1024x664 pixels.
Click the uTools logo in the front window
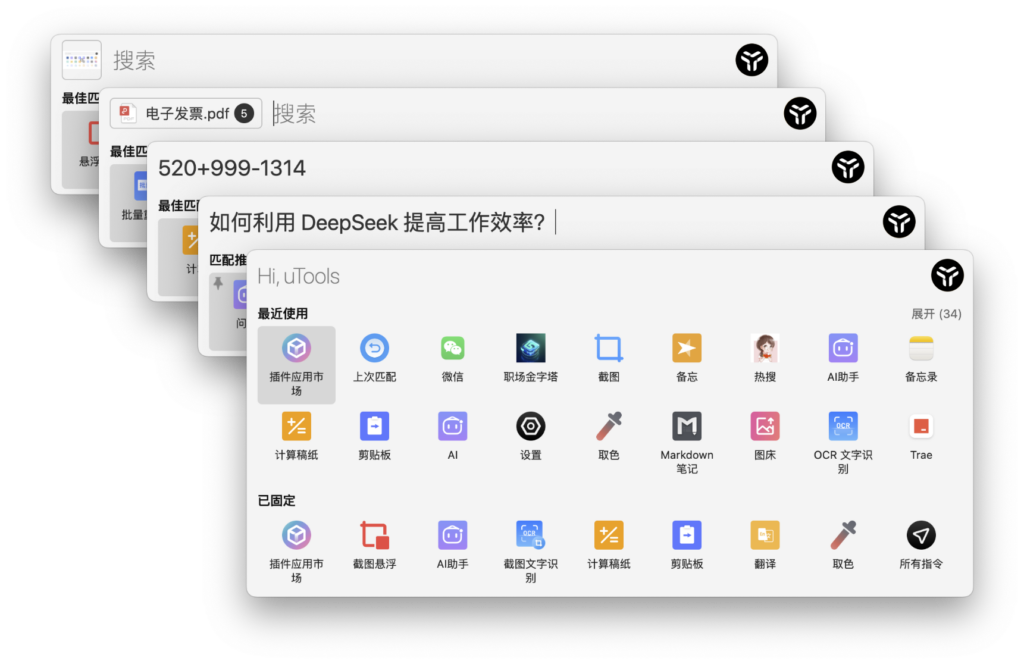coord(947,275)
